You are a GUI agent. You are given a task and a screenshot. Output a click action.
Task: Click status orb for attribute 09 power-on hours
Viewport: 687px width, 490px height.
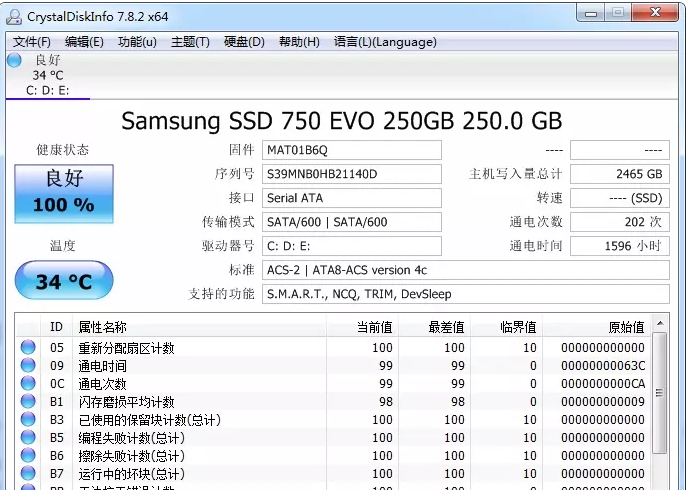(28, 366)
